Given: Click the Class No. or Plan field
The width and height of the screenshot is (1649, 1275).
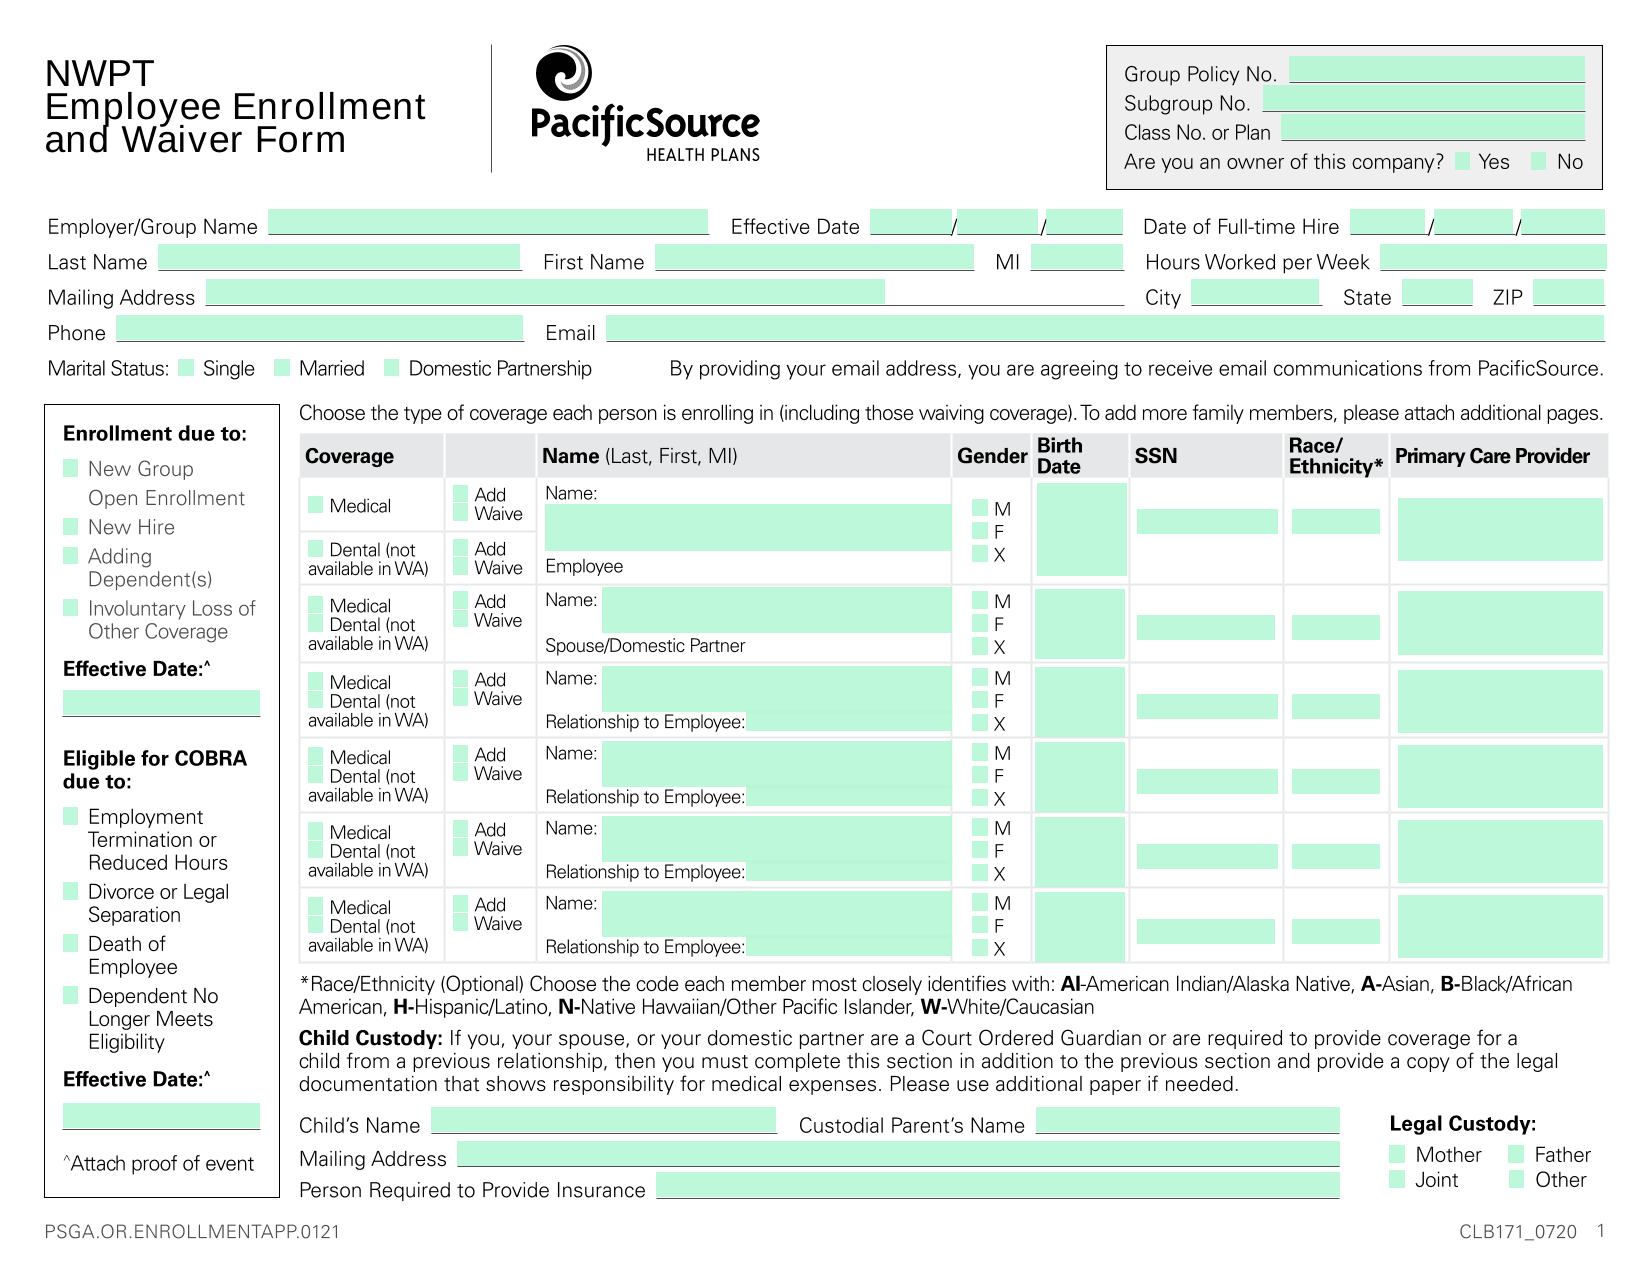Looking at the screenshot, I should coord(1433,128).
